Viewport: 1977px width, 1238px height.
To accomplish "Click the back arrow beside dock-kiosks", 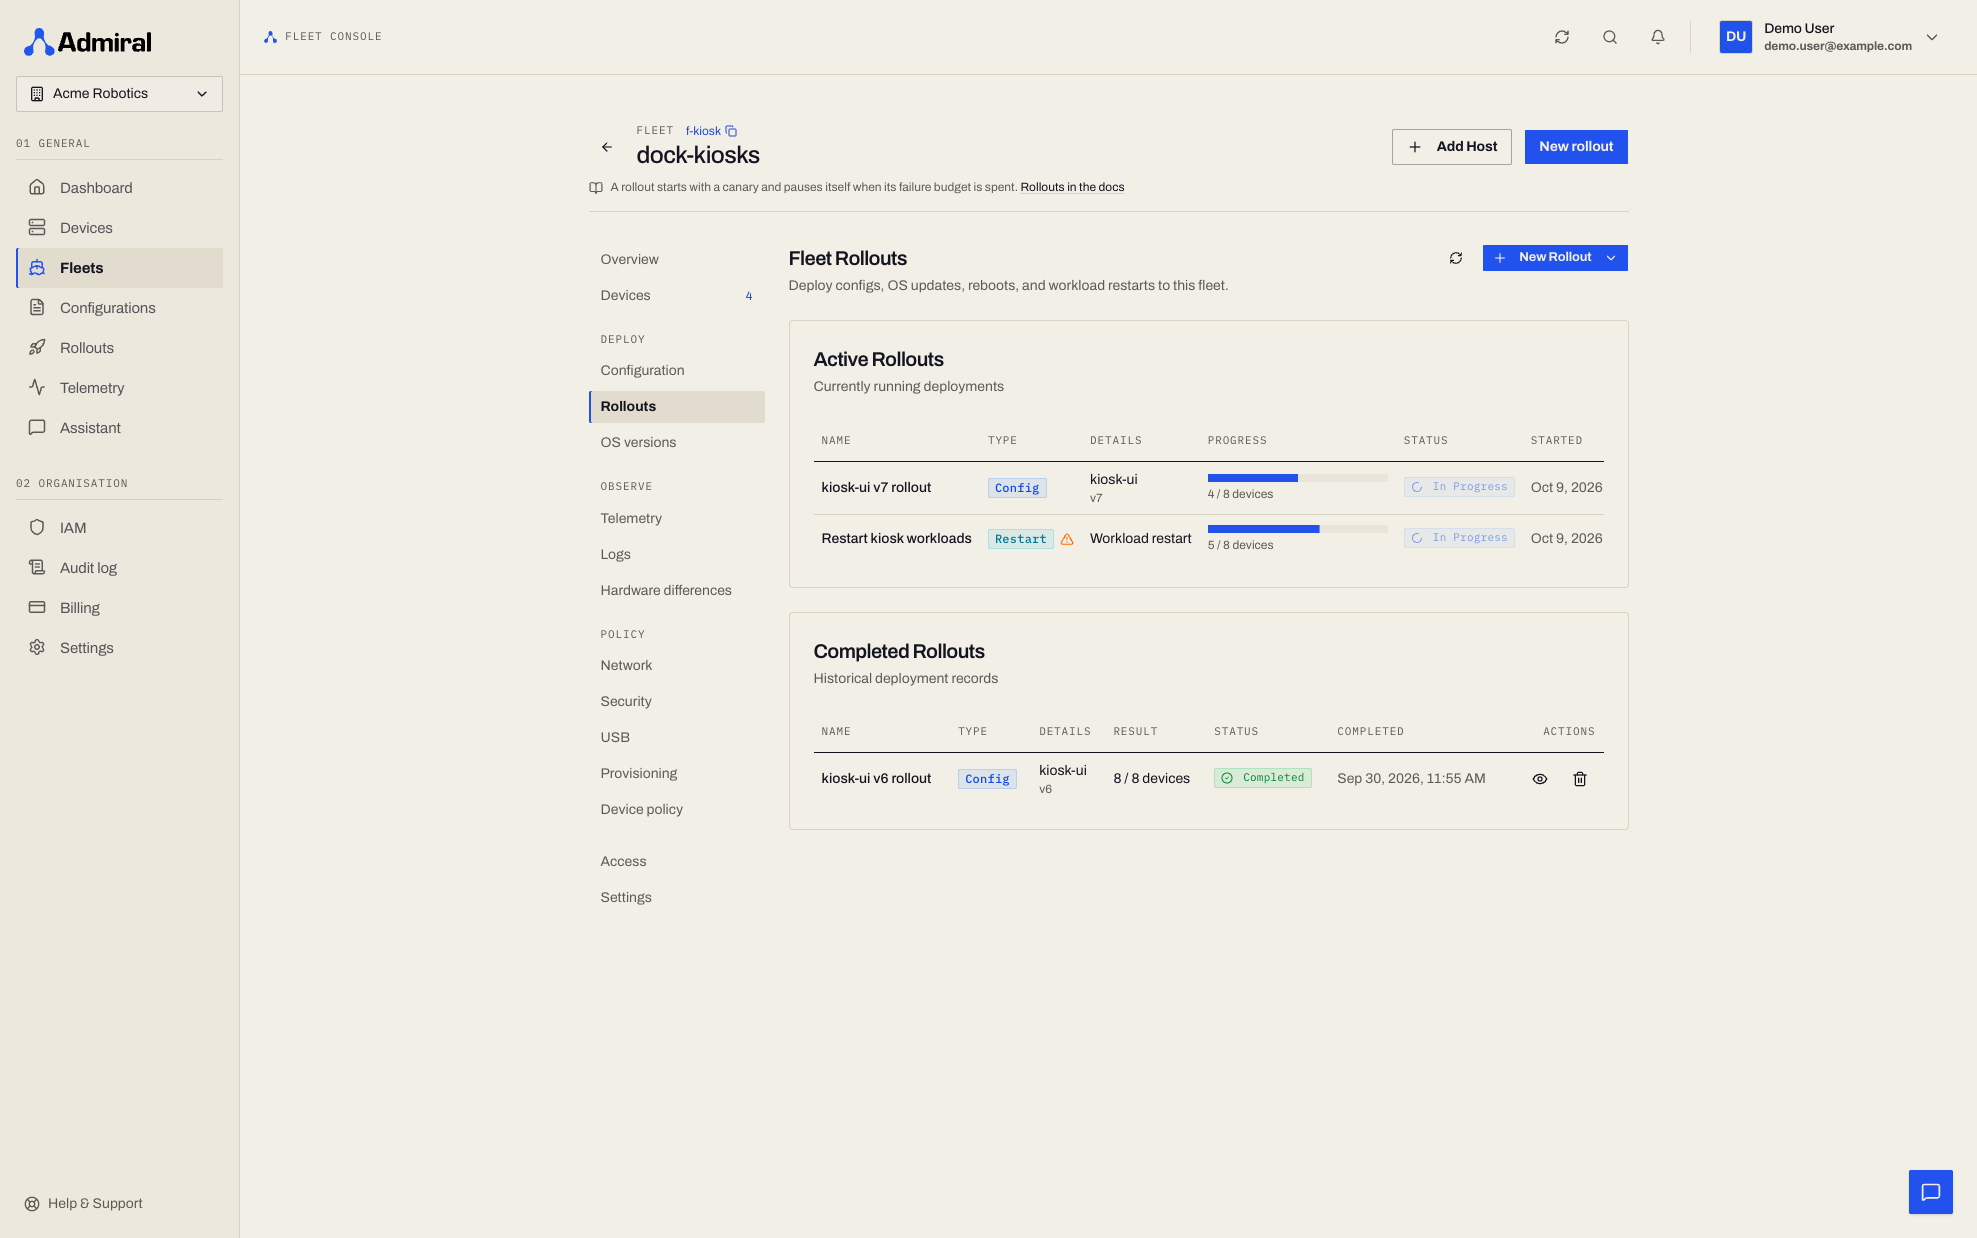I will (x=607, y=147).
